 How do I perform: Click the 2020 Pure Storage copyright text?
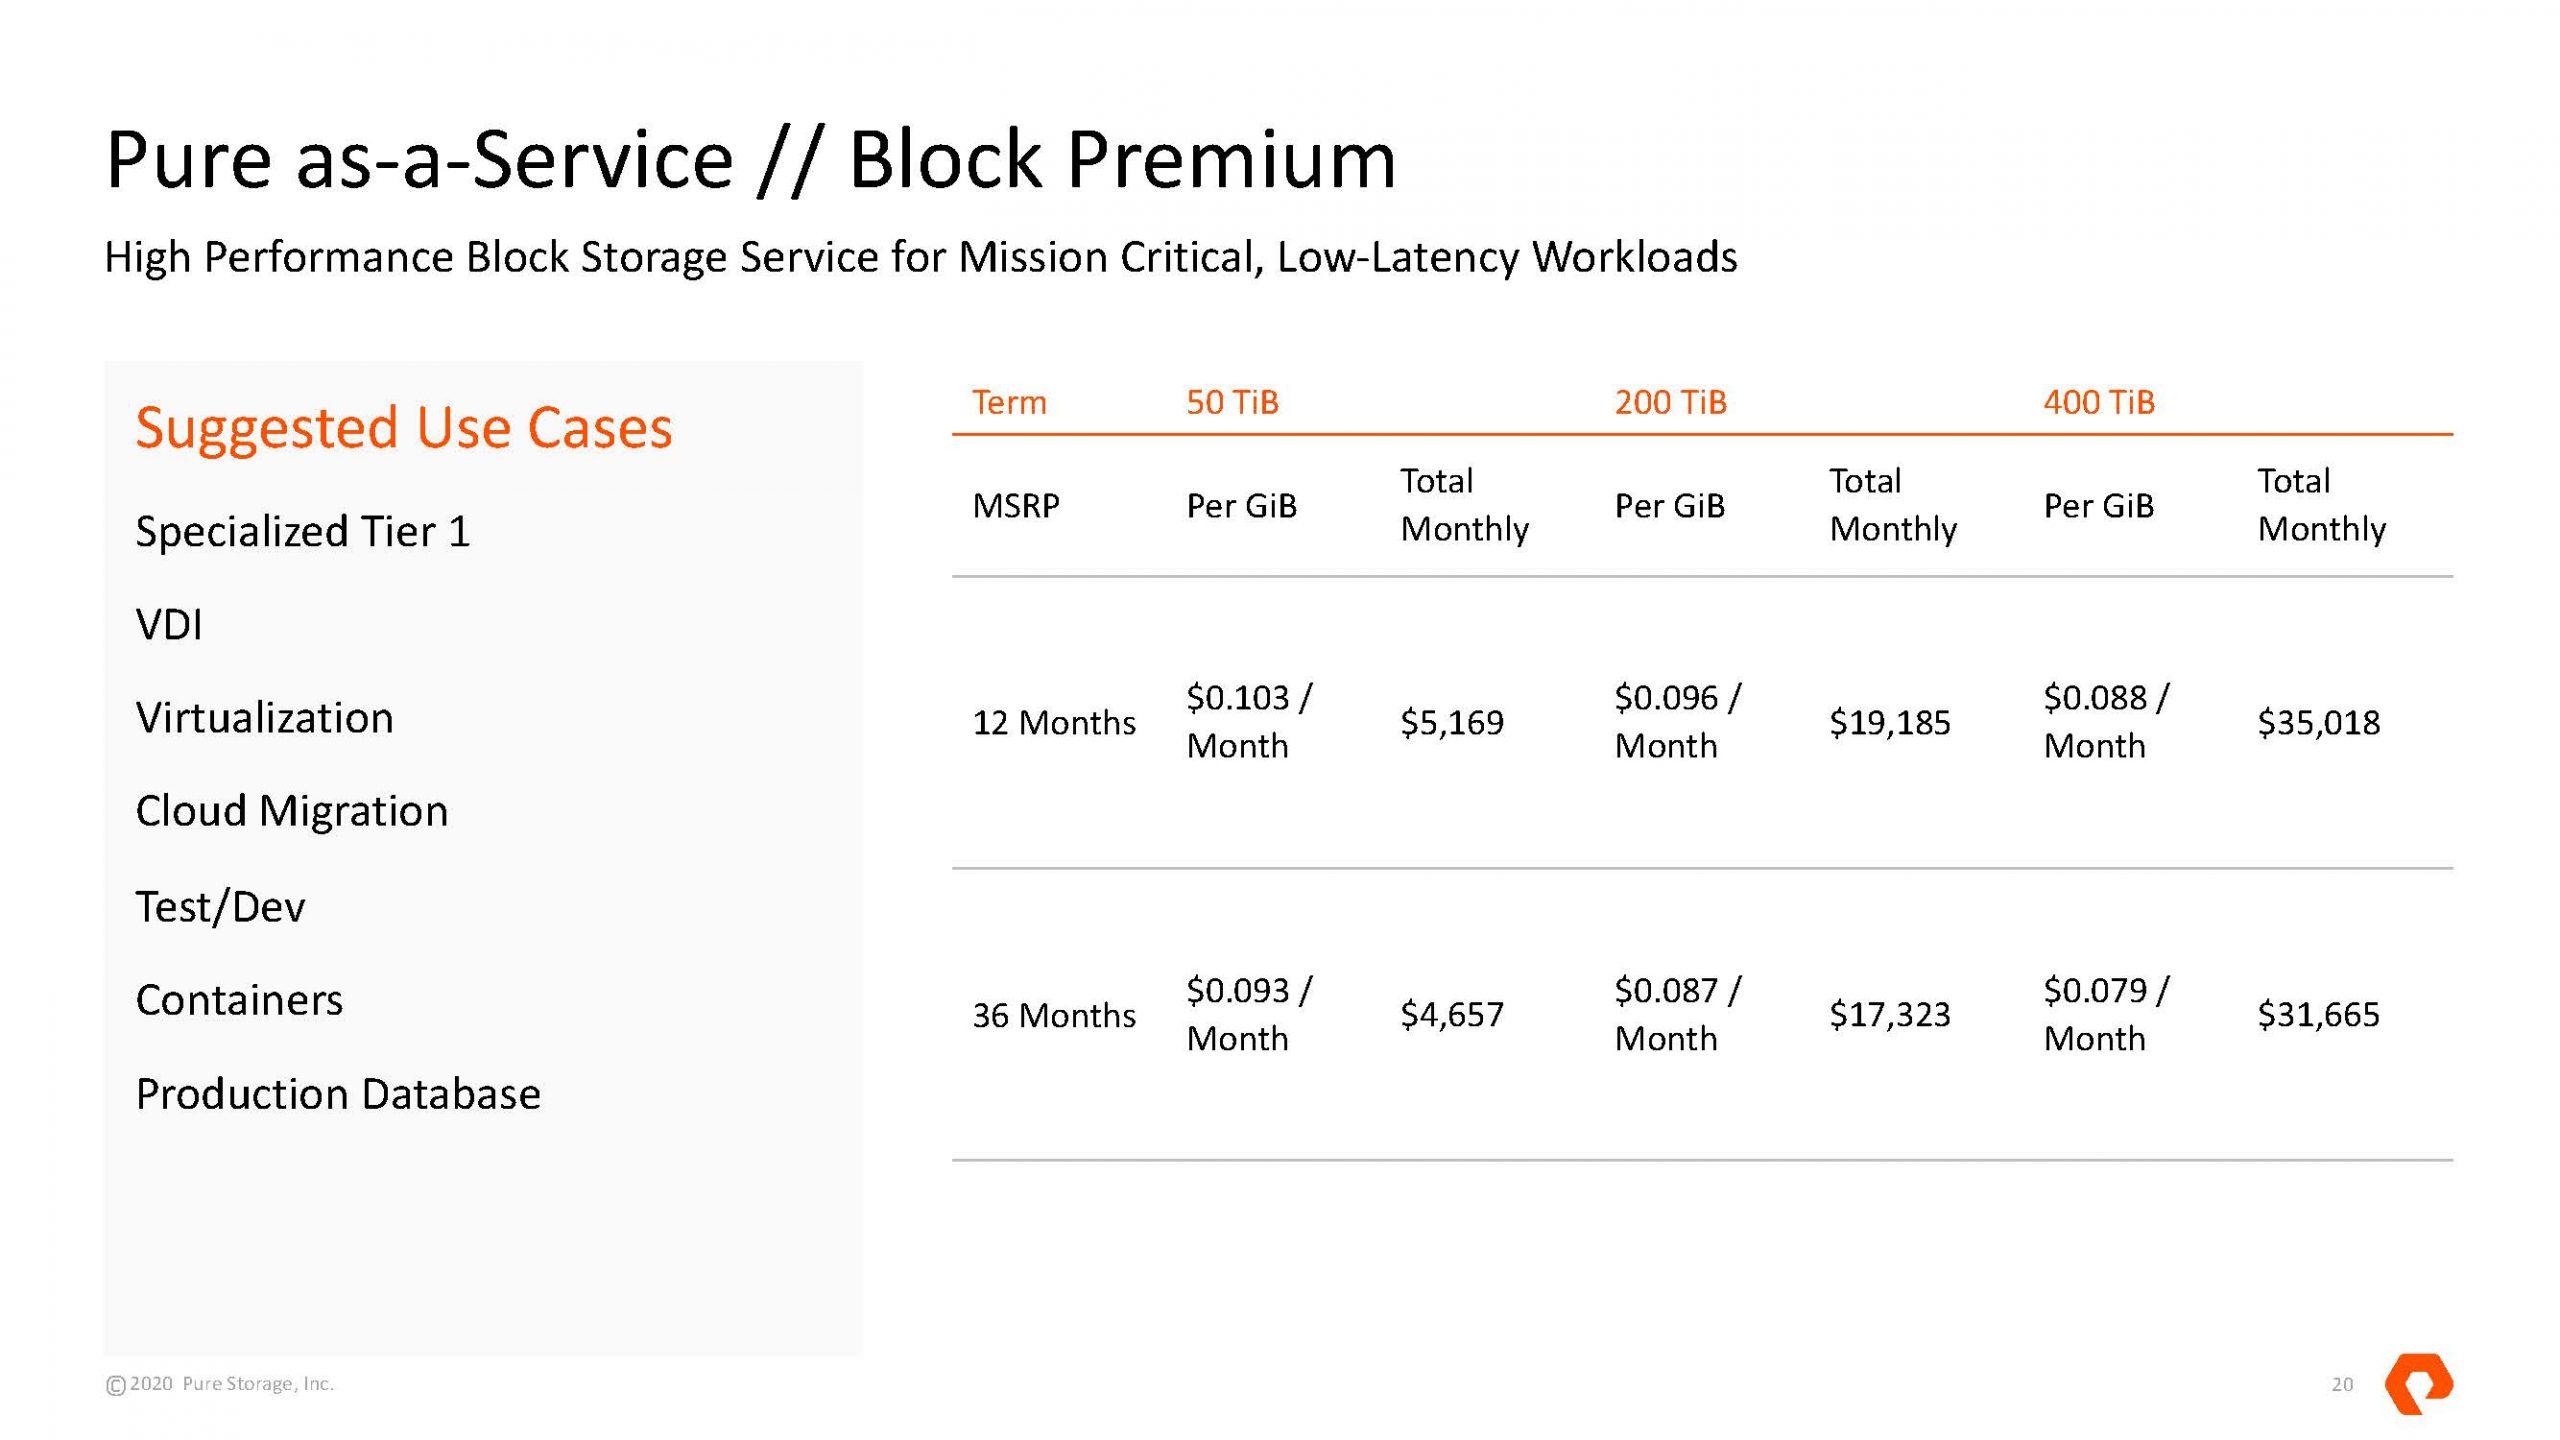point(220,1384)
